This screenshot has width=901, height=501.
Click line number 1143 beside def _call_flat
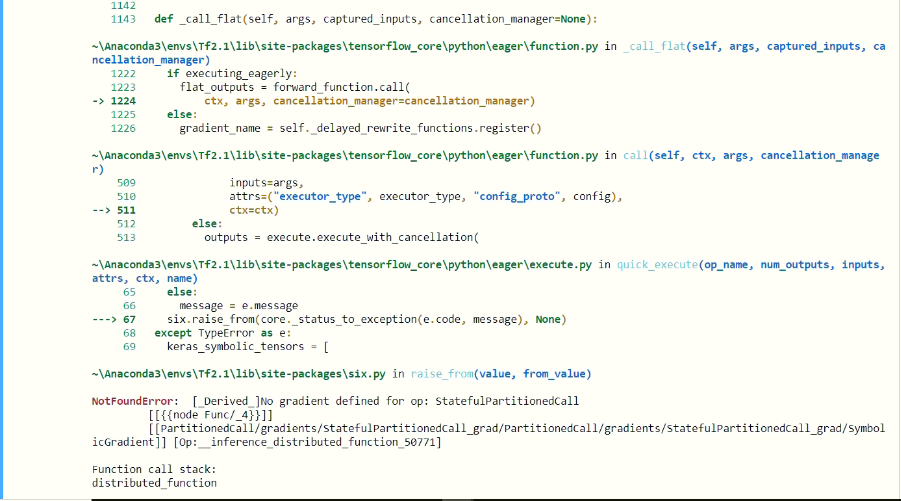pos(123,19)
